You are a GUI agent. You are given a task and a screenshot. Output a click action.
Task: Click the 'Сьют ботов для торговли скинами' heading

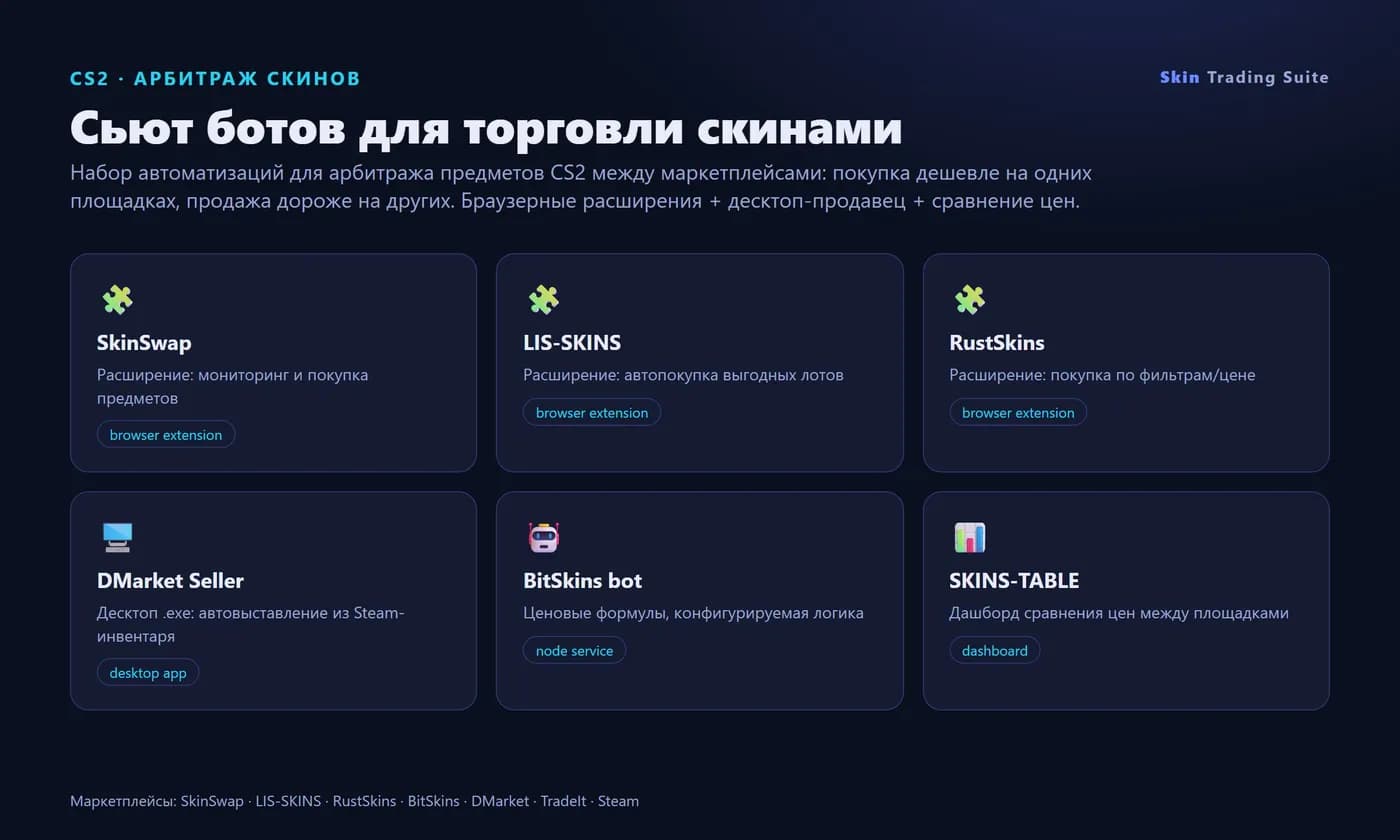[x=486, y=127]
